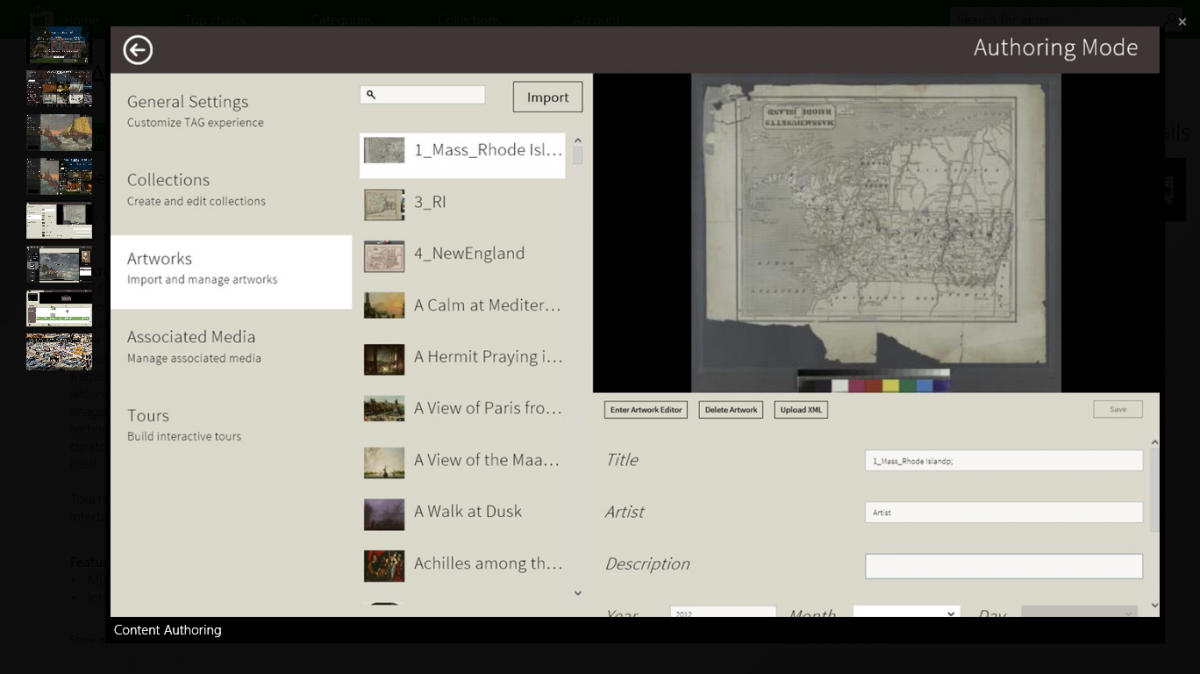This screenshot has width=1200, height=674.
Task: Open Associated Media section
Action: pyautogui.click(x=231, y=346)
